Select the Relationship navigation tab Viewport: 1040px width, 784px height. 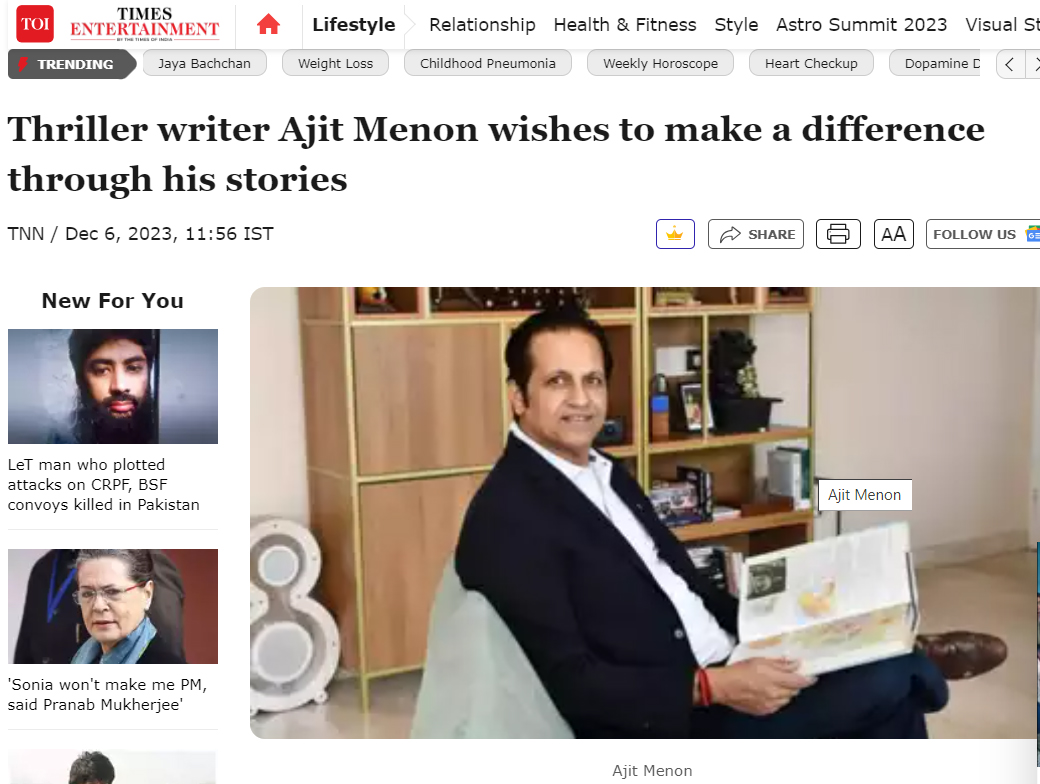click(482, 24)
